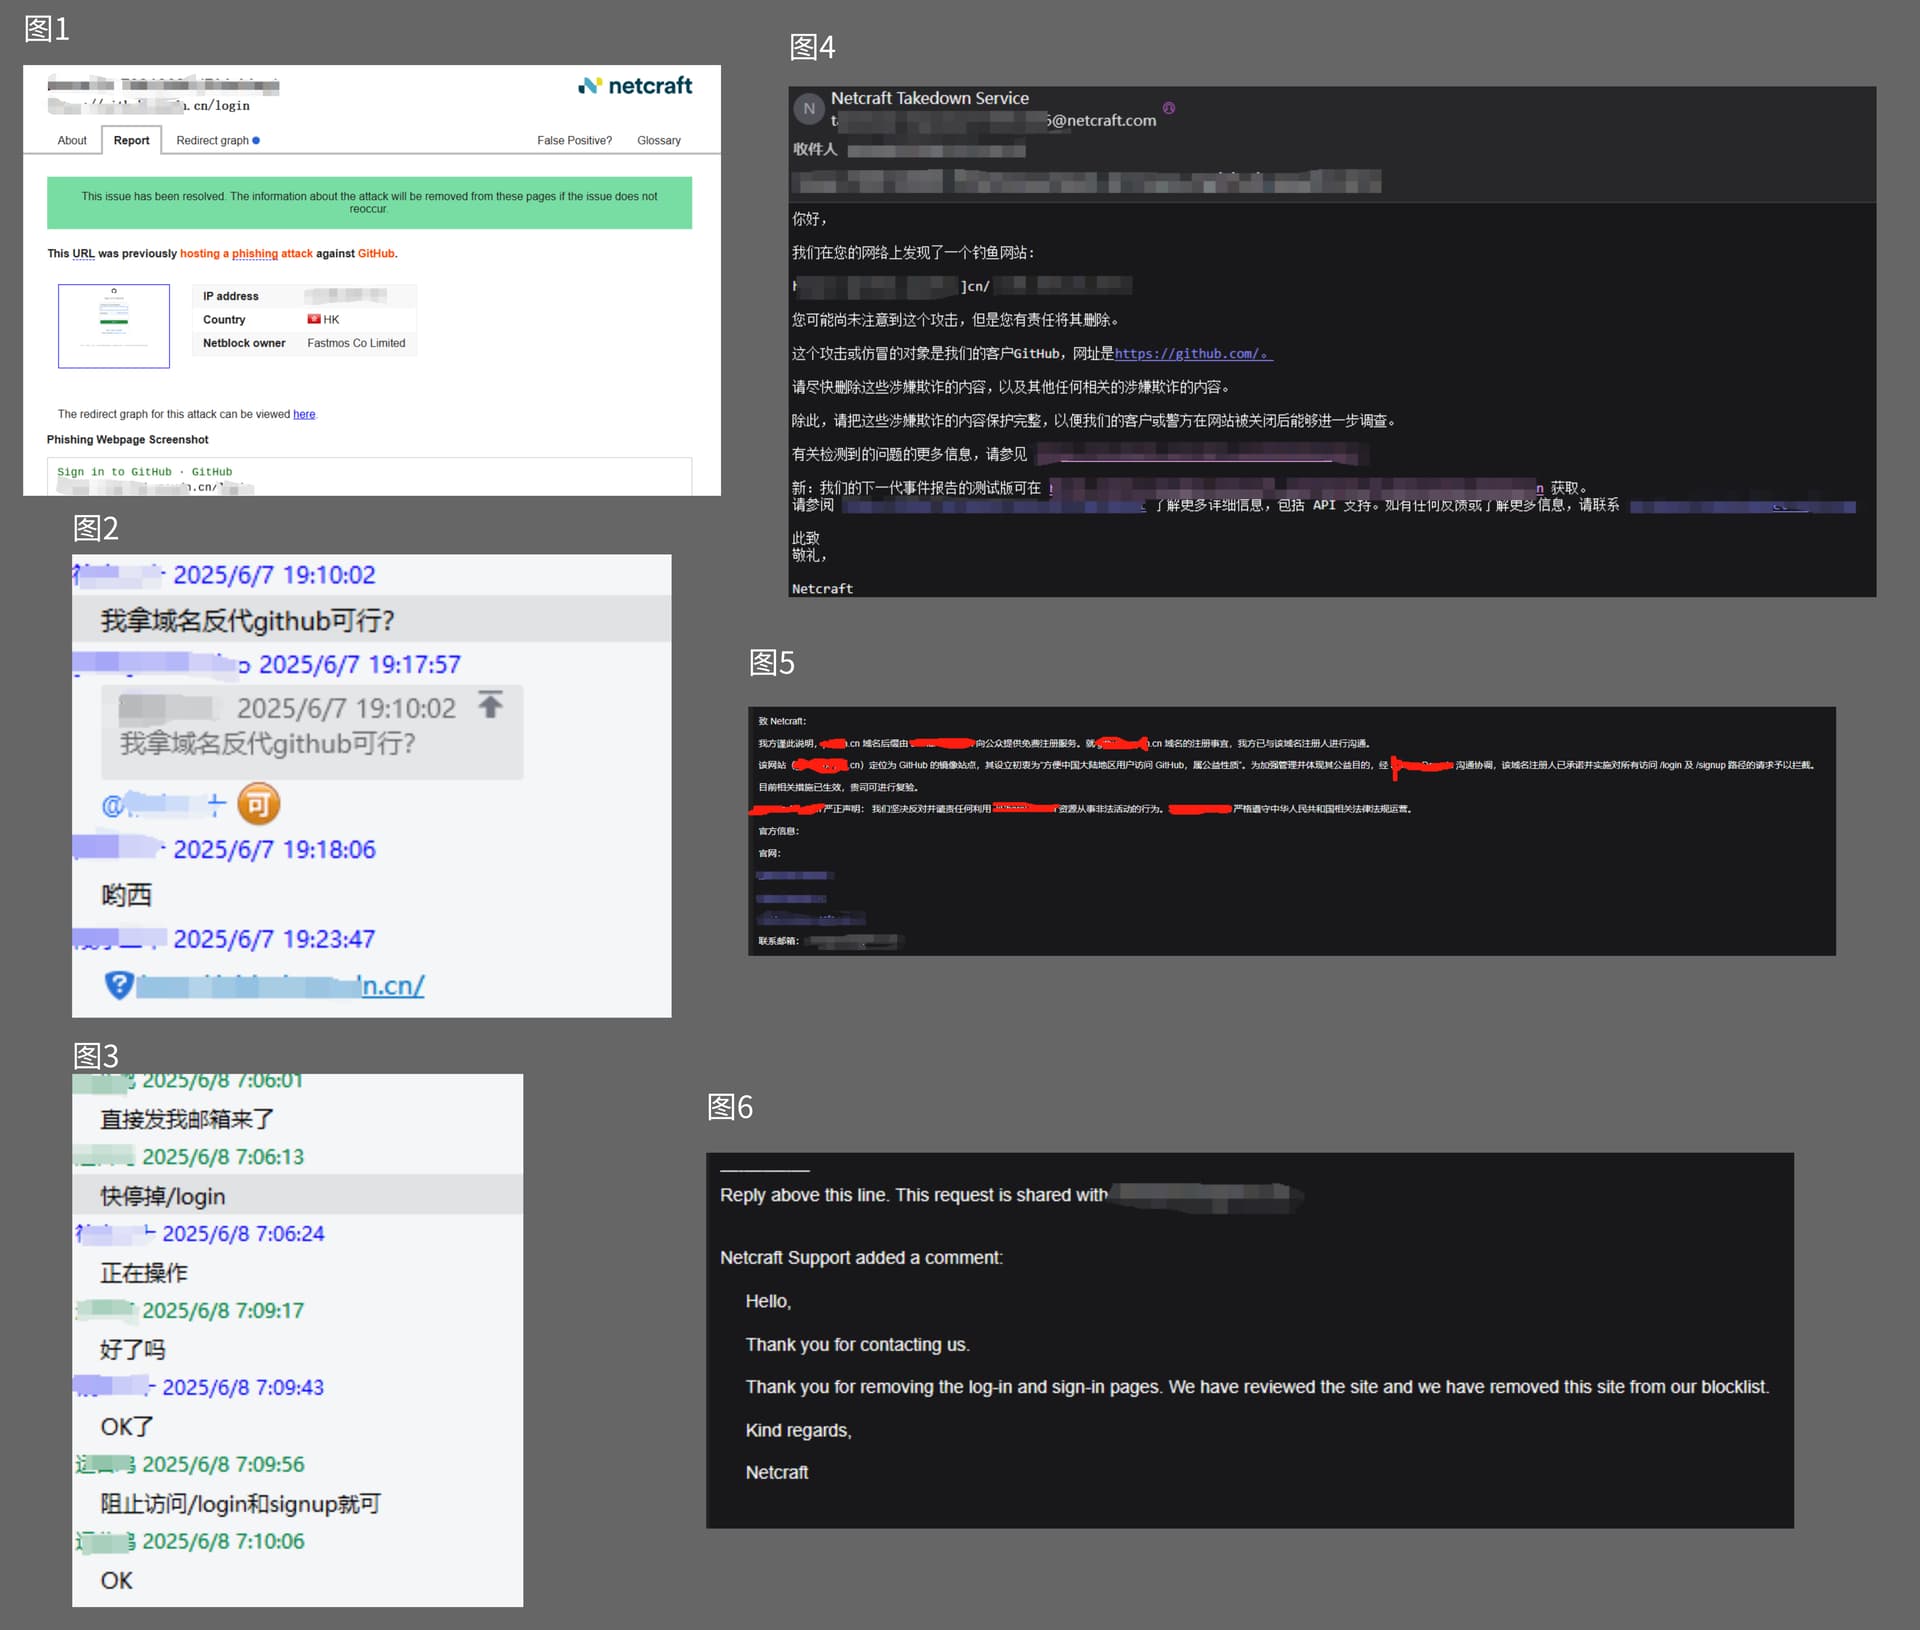Open the https://github.com/ link in email
Viewport: 1920px width, 1630px height.
[1193, 354]
